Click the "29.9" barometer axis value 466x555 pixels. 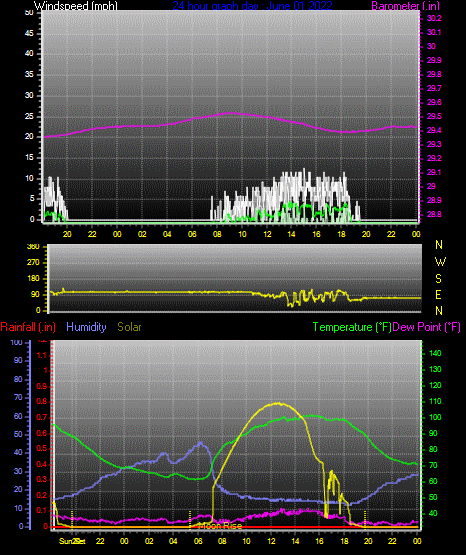pyautogui.click(x=434, y=61)
